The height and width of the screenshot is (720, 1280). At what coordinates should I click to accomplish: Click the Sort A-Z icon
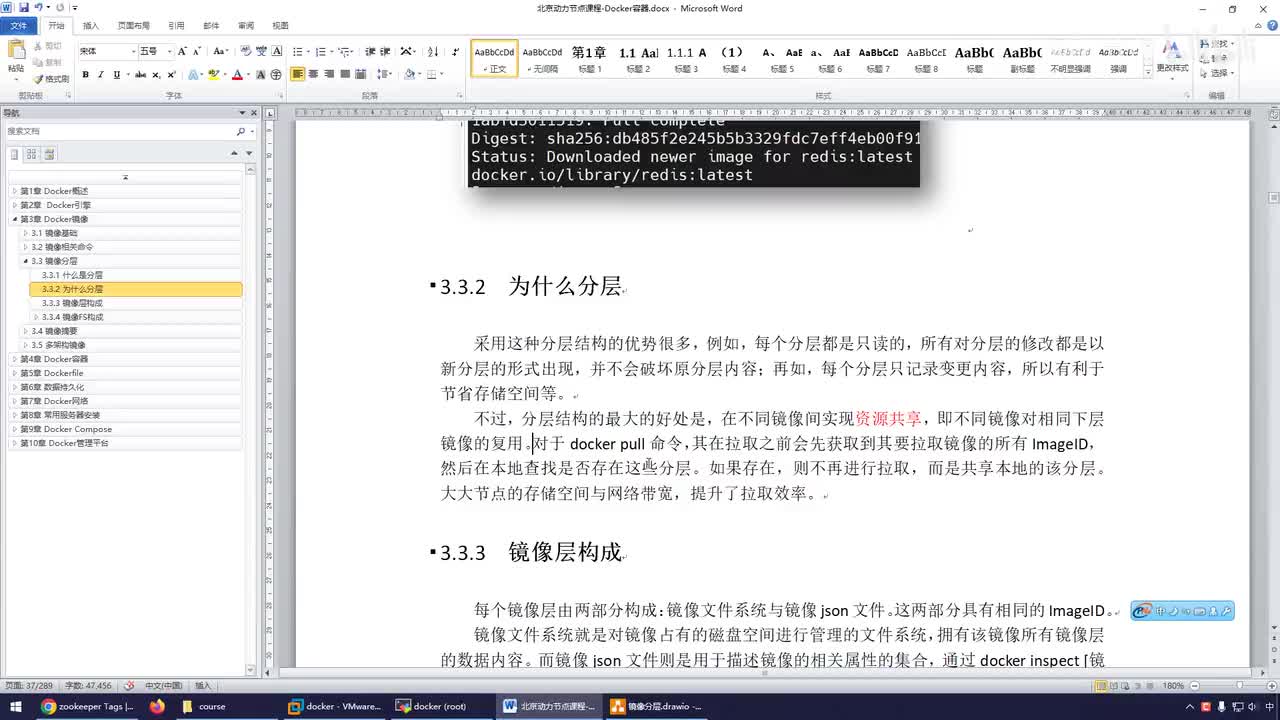433,51
